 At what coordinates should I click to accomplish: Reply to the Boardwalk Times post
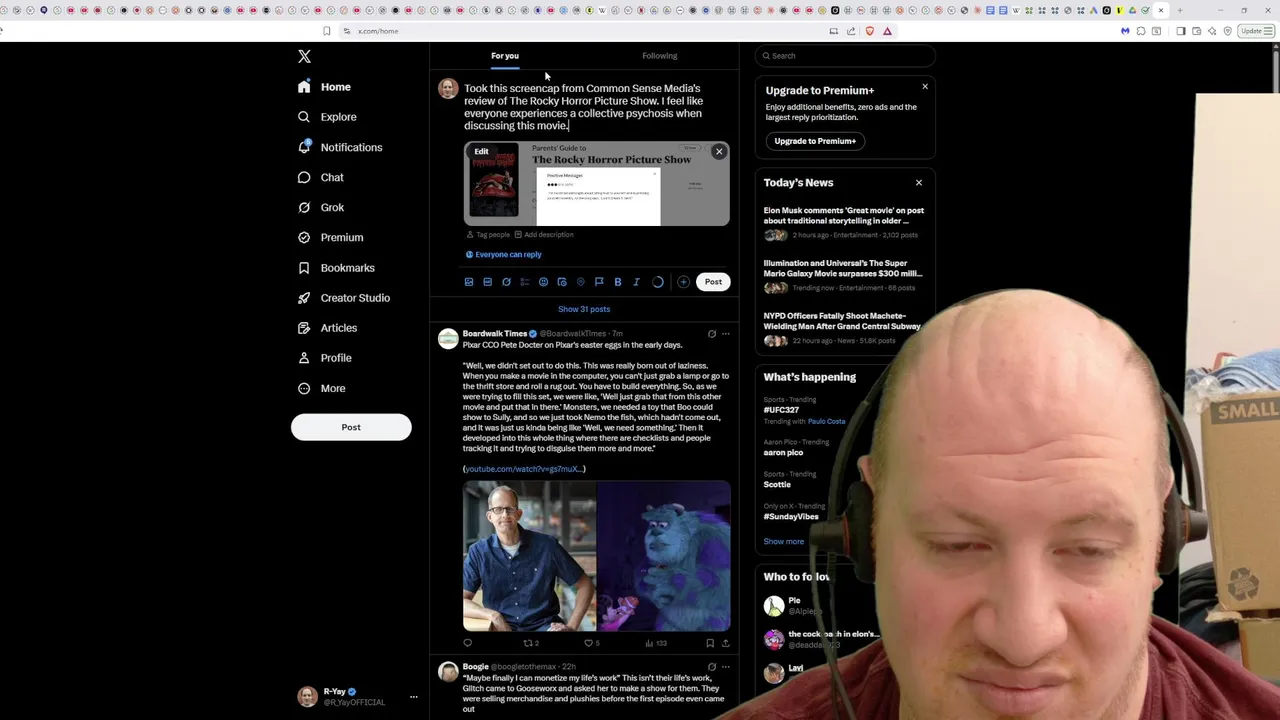coord(467,643)
